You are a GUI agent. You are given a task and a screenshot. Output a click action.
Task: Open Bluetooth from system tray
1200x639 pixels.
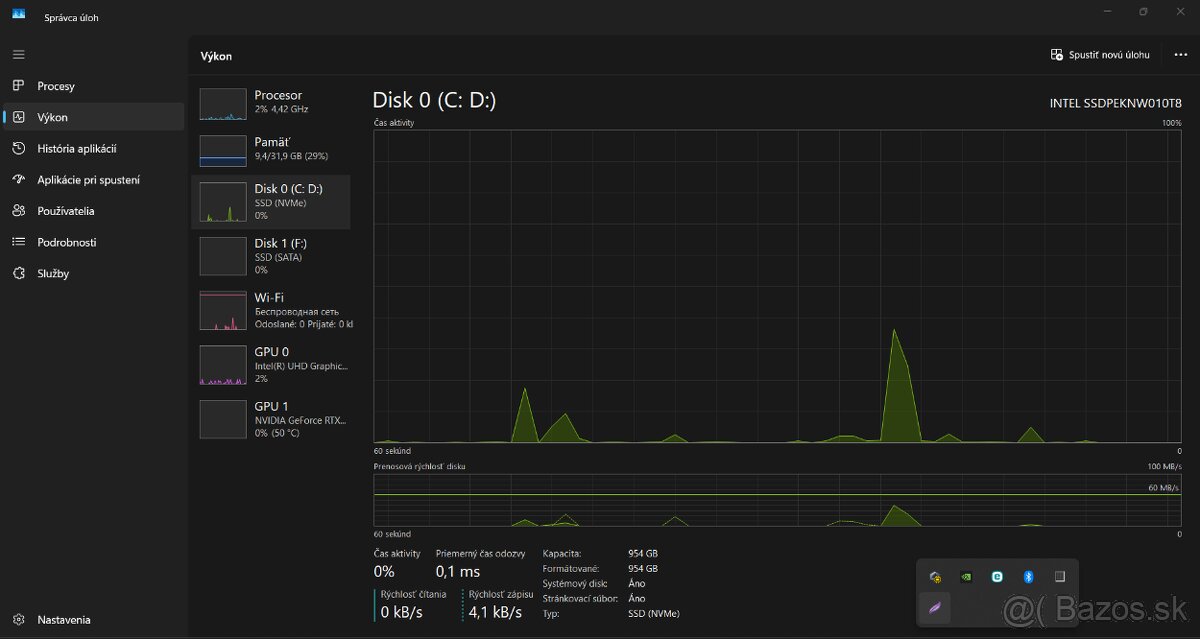click(x=1028, y=577)
